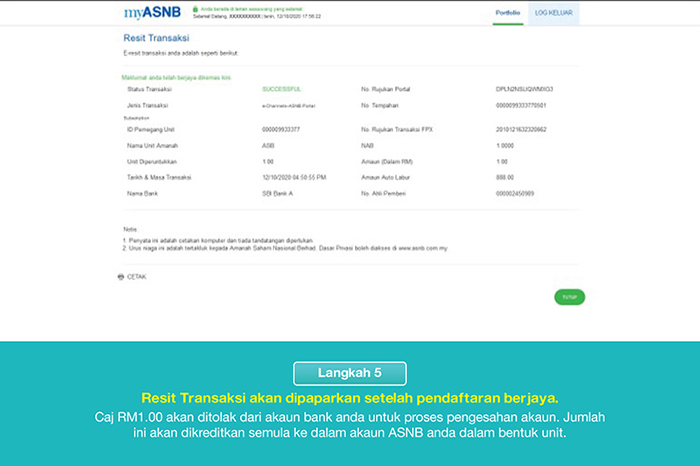700x466 pixels.
Task: Select the ID Pemegang Unit label
Action: coord(150,129)
